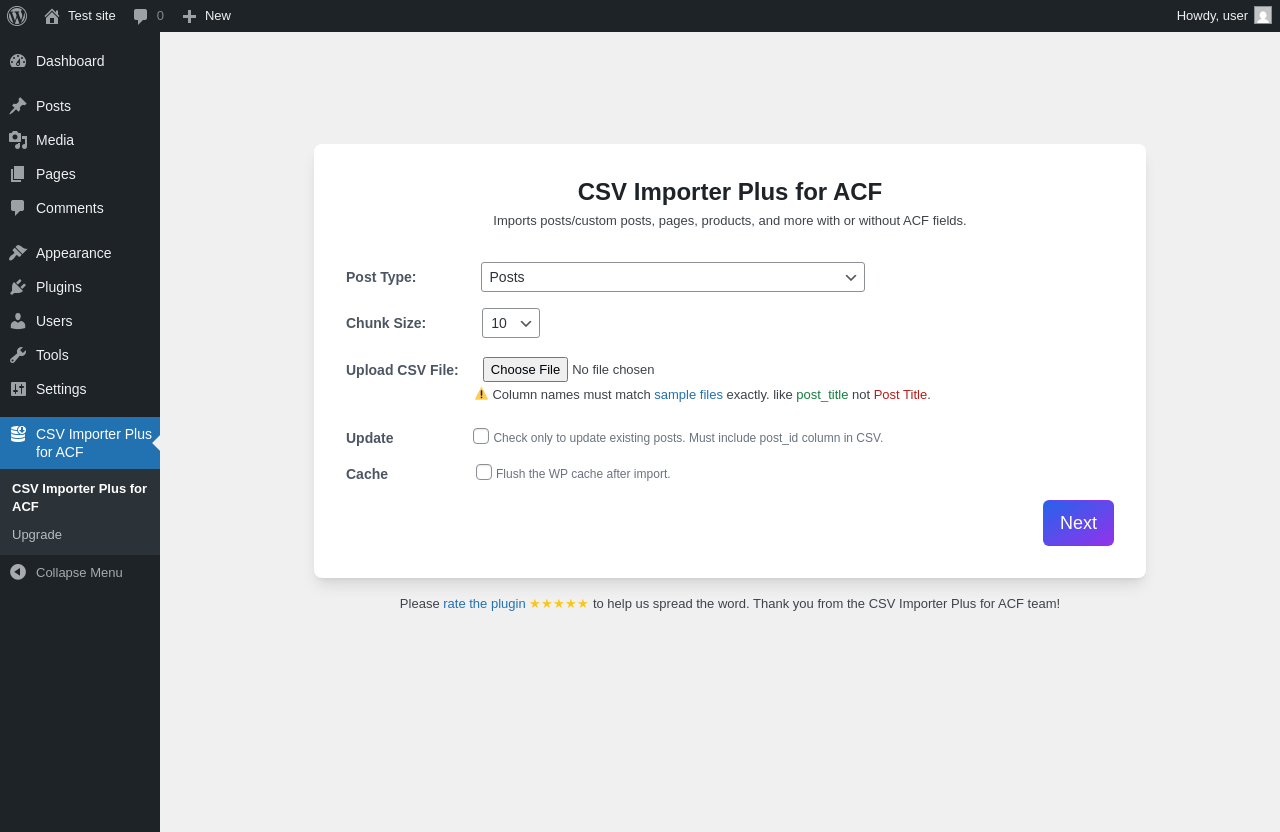Go to Appearance in the sidebar
The image size is (1280, 832).
(73, 253)
